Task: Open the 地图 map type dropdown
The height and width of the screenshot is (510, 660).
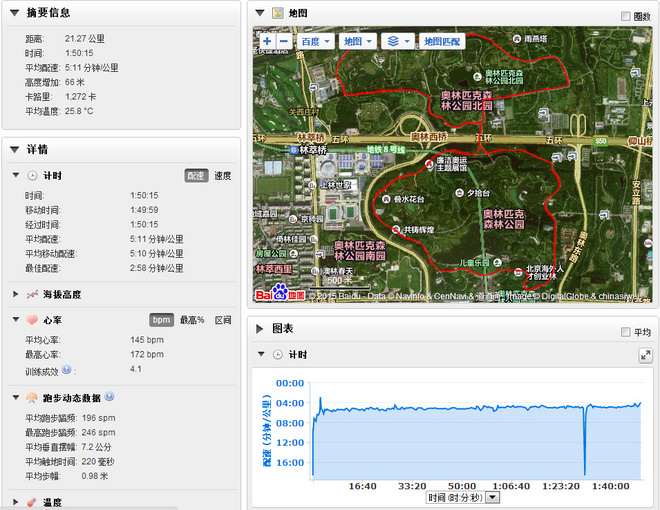Action: pyautogui.click(x=357, y=42)
